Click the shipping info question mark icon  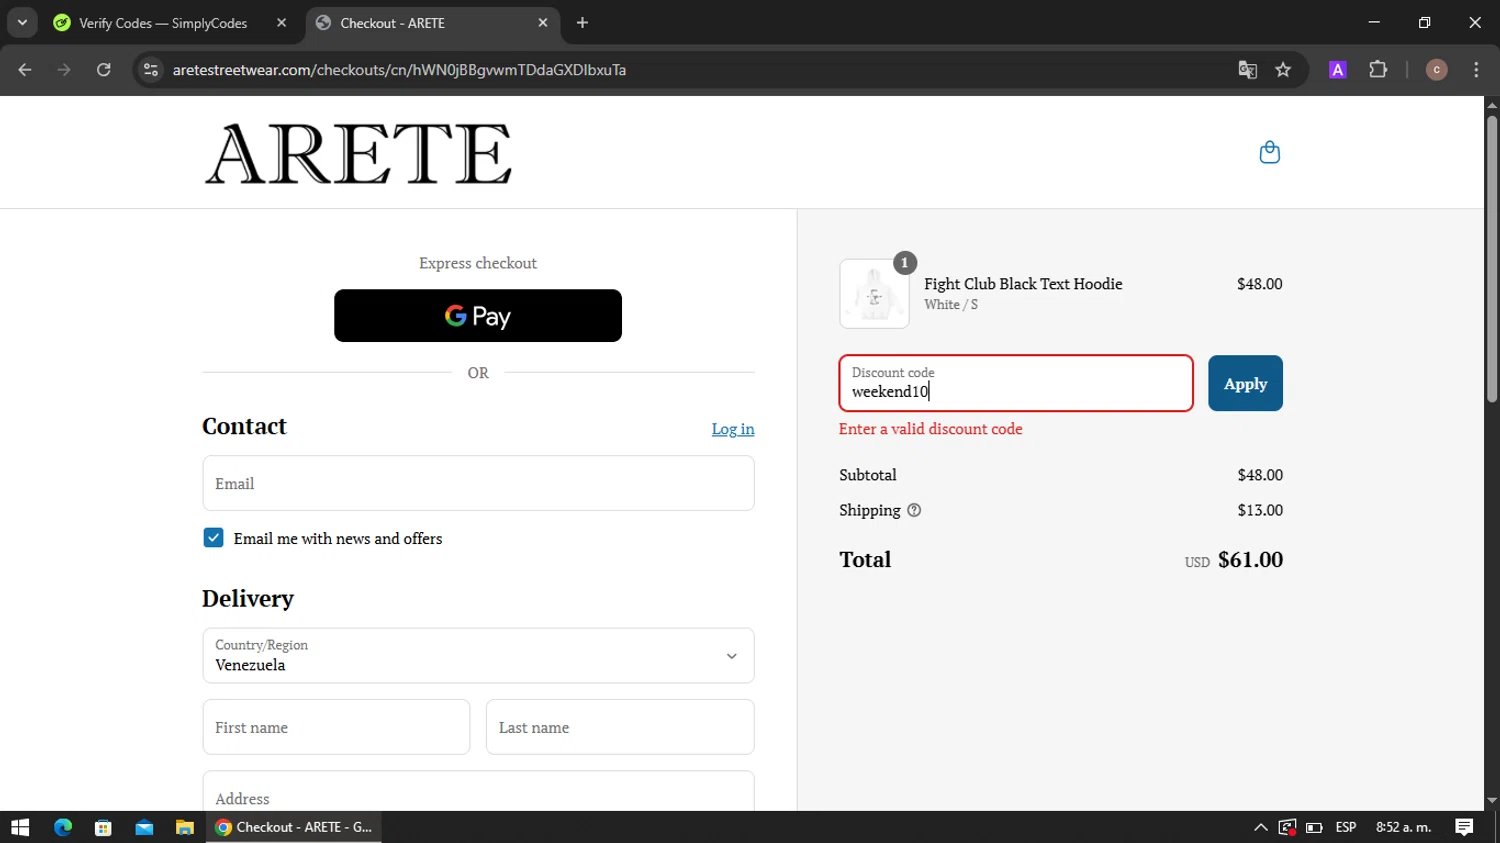coord(914,510)
